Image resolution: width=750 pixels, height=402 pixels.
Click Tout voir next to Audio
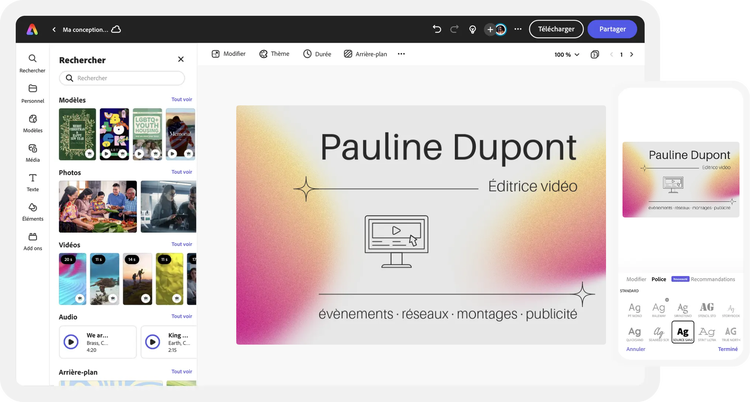point(182,316)
